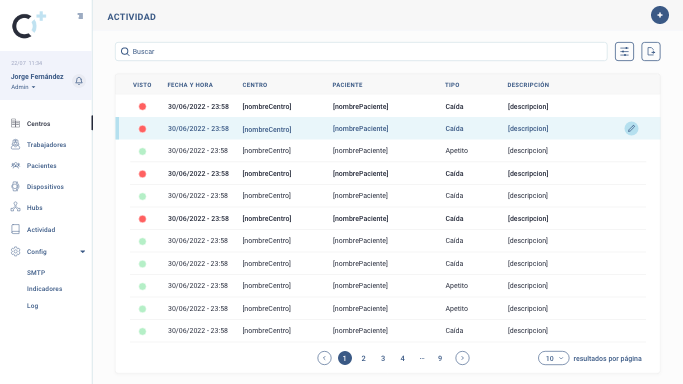
Task: Toggle red status dot in highlighted row
Action: [x=142, y=129]
